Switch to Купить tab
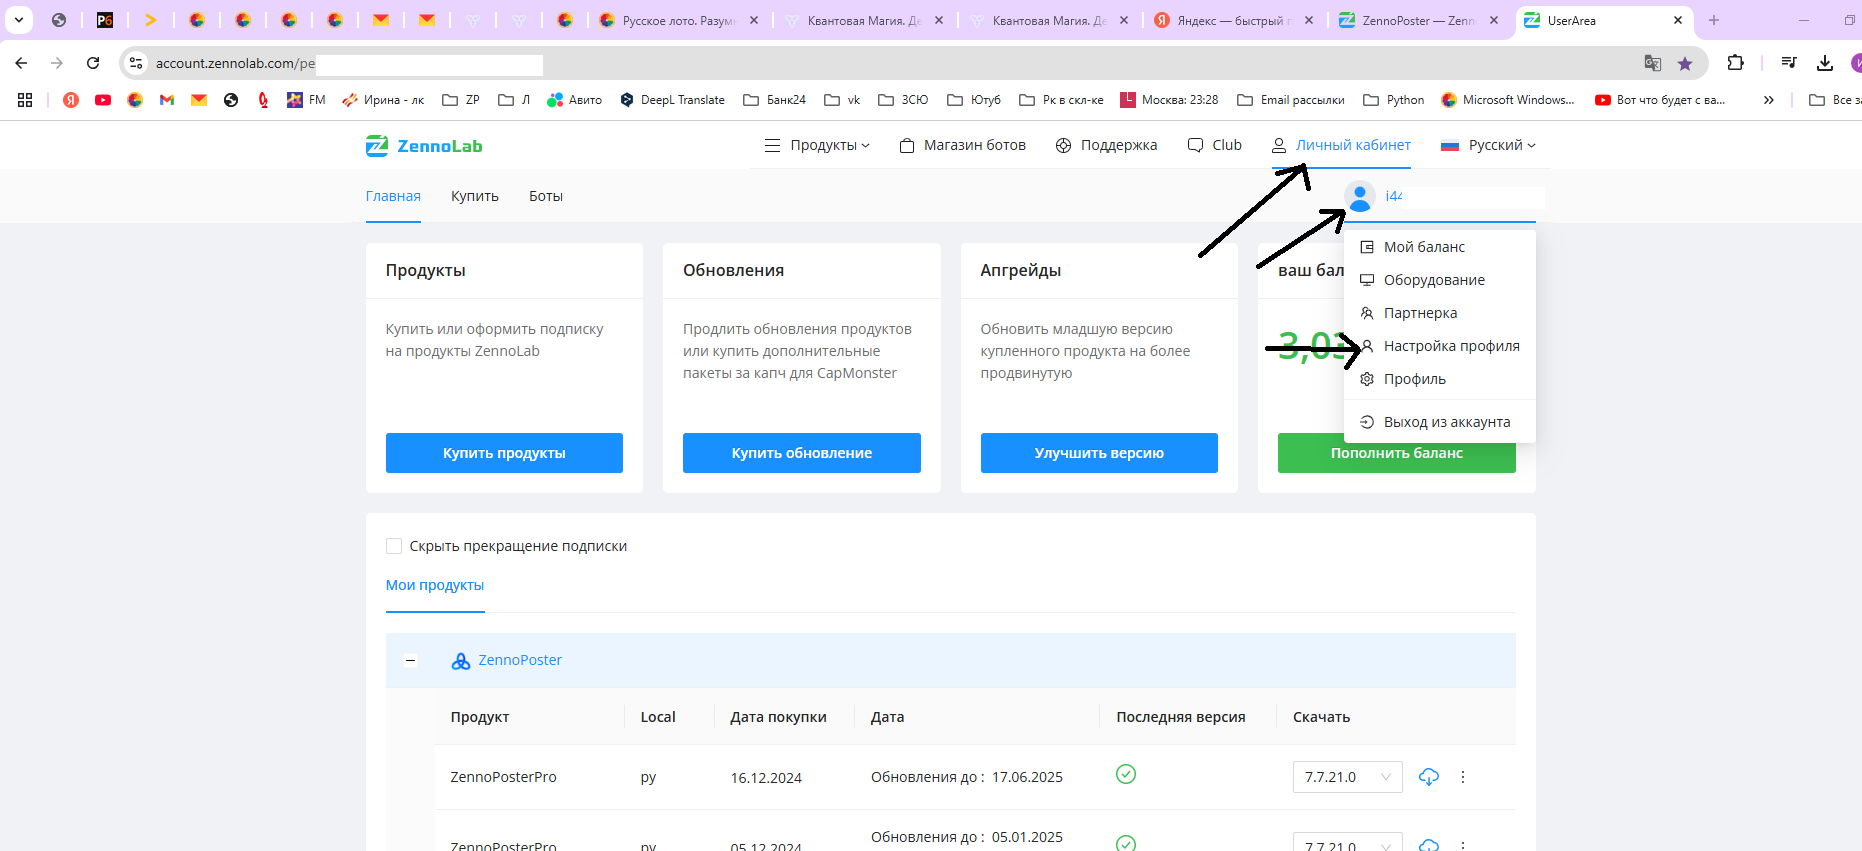The image size is (1862, 851). click(x=475, y=196)
